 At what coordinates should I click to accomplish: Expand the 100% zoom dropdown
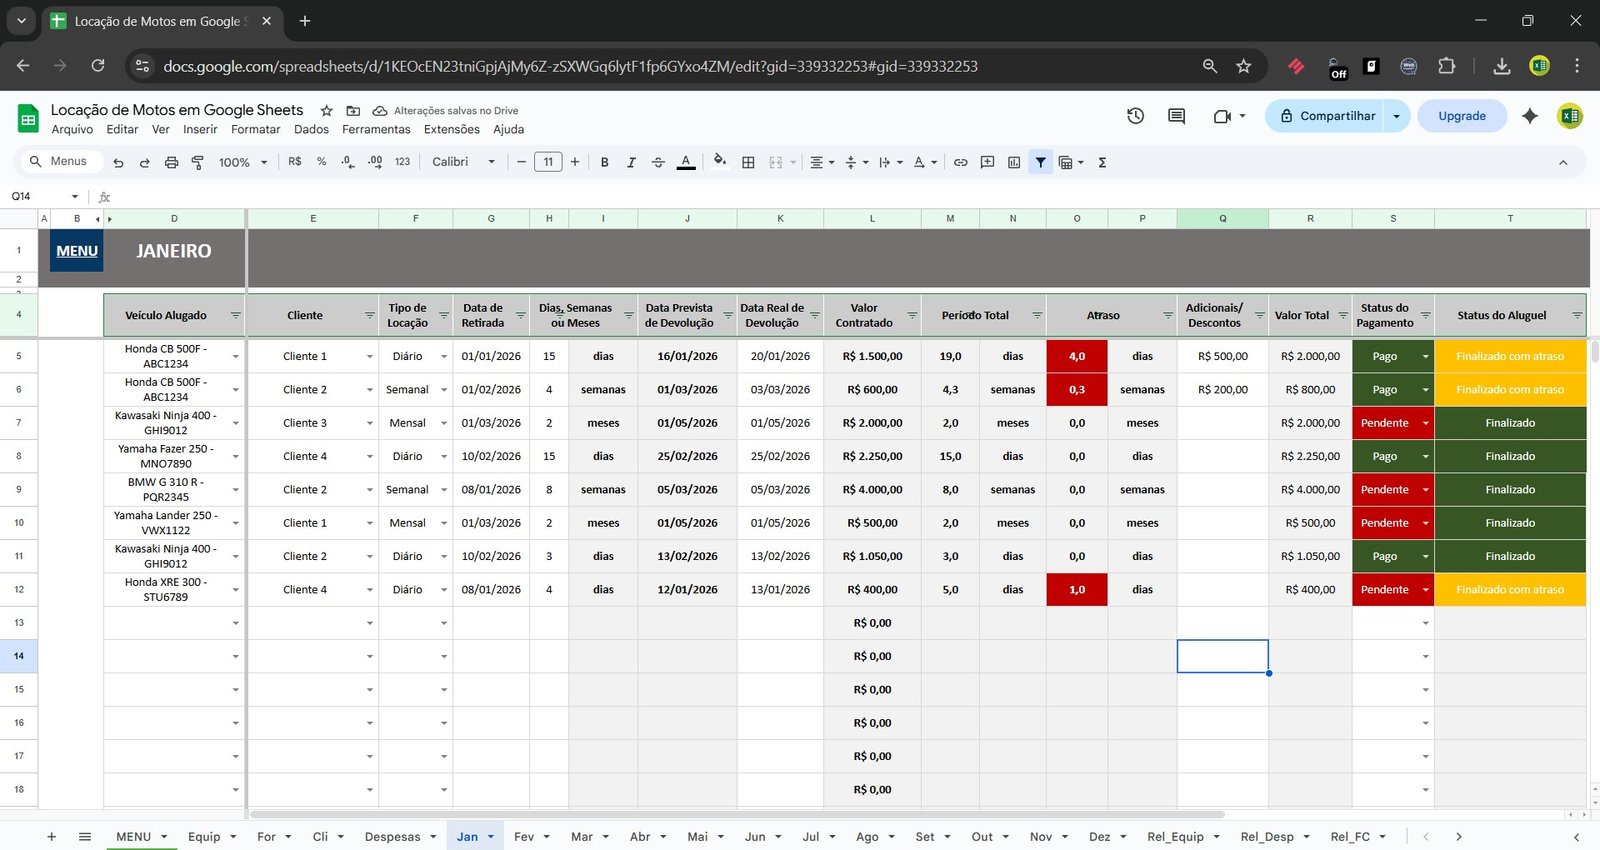[x=243, y=162]
